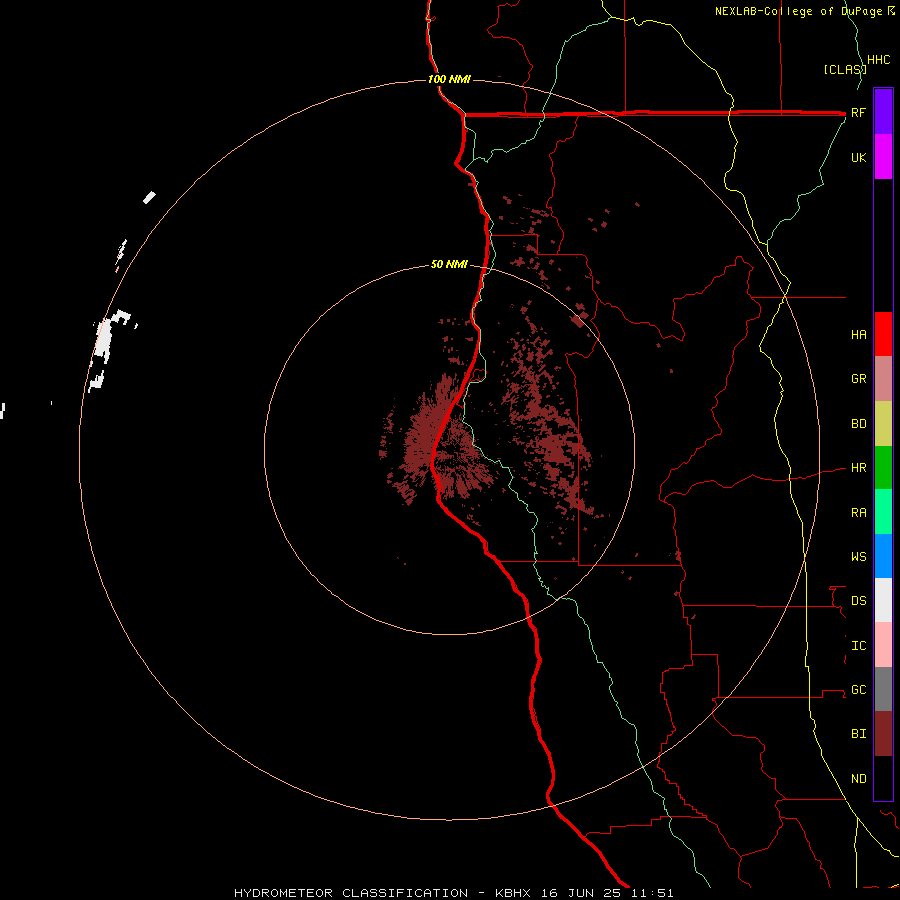Select the yellow BD big drops swatch
The width and height of the screenshot is (900, 900).
(x=883, y=424)
